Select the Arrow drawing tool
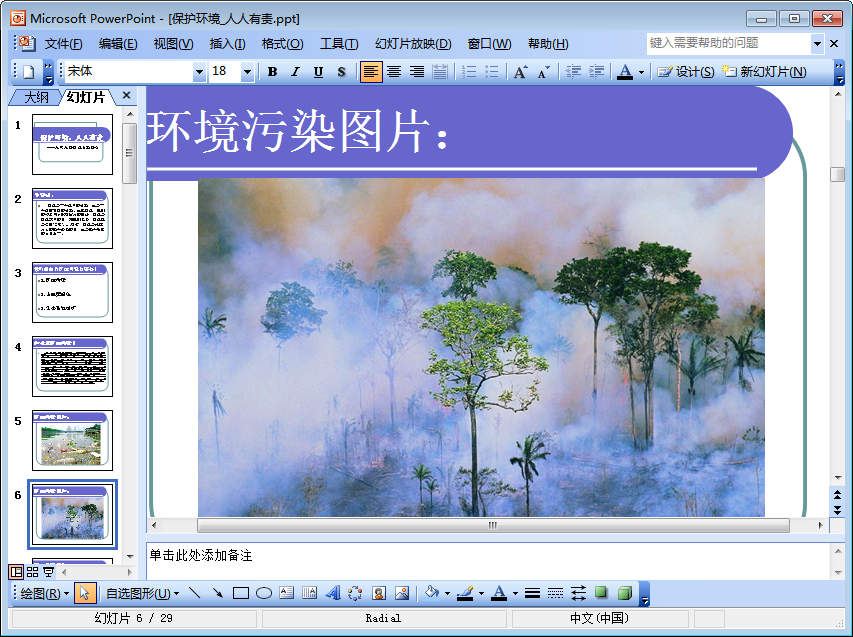Image resolution: width=853 pixels, height=637 pixels. 218,593
